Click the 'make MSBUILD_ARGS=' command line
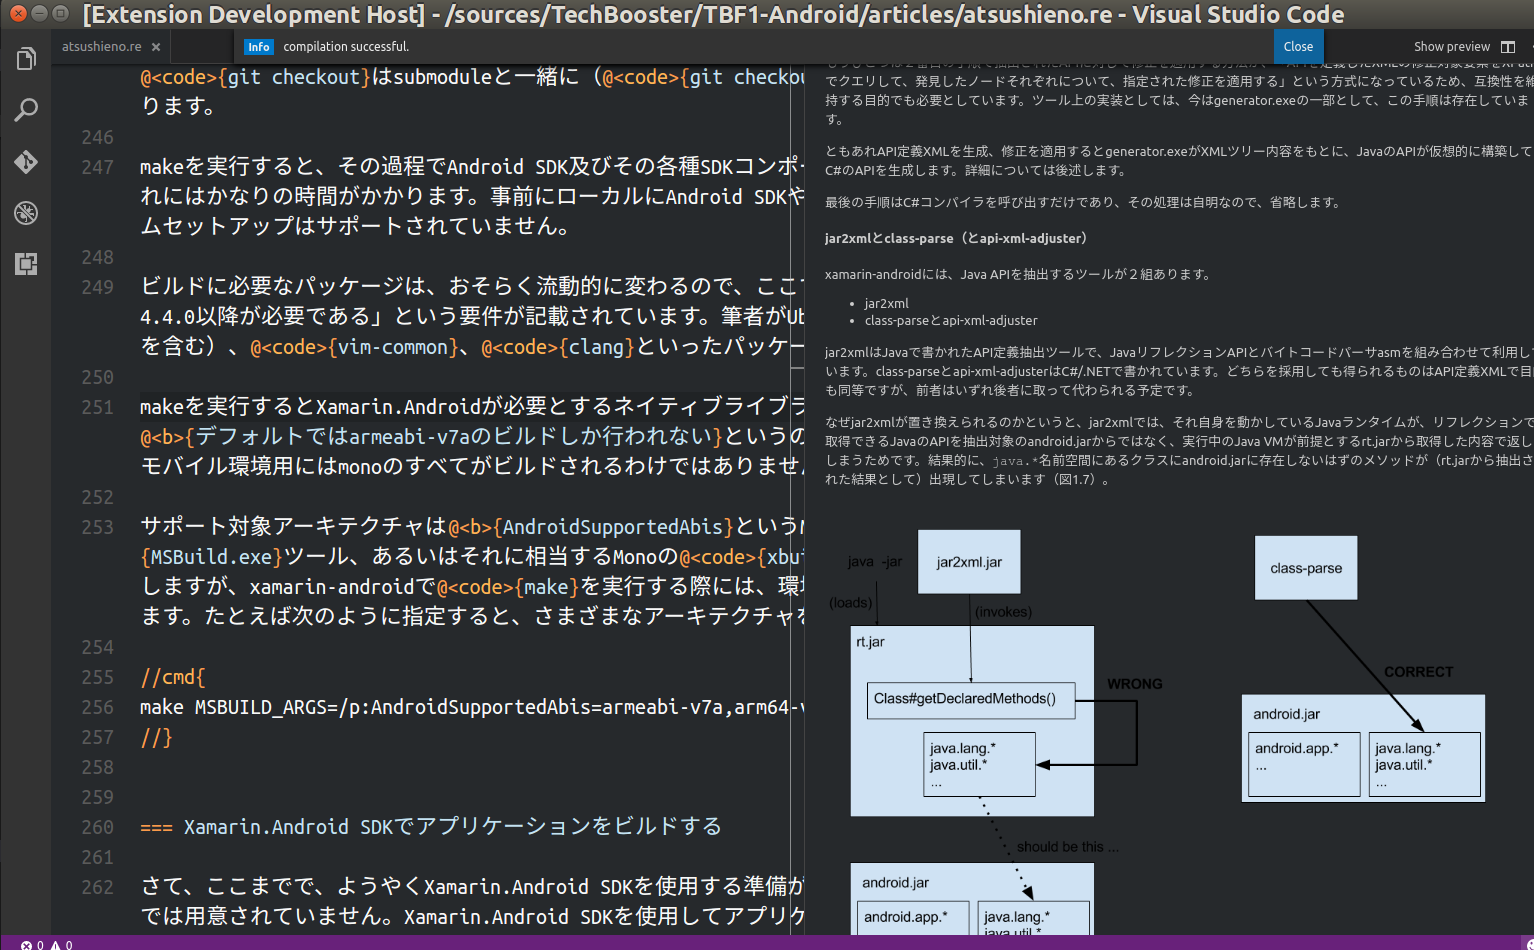 tap(472, 707)
